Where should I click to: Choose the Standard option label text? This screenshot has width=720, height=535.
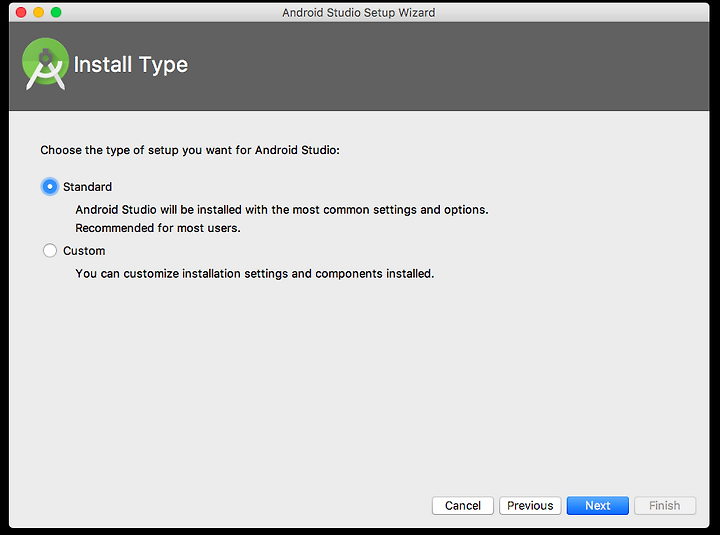coord(87,187)
